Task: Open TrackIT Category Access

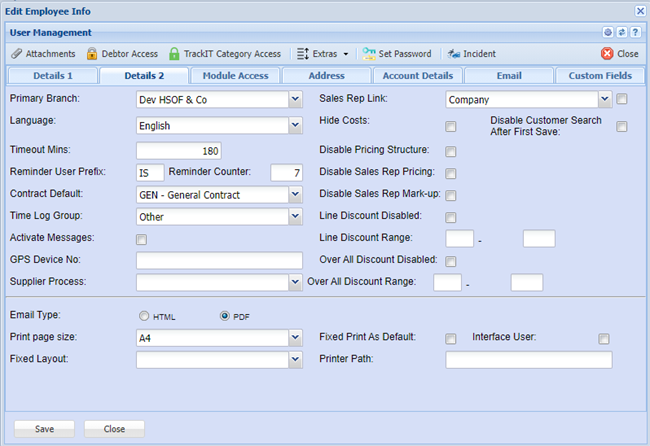Action: click(x=224, y=54)
